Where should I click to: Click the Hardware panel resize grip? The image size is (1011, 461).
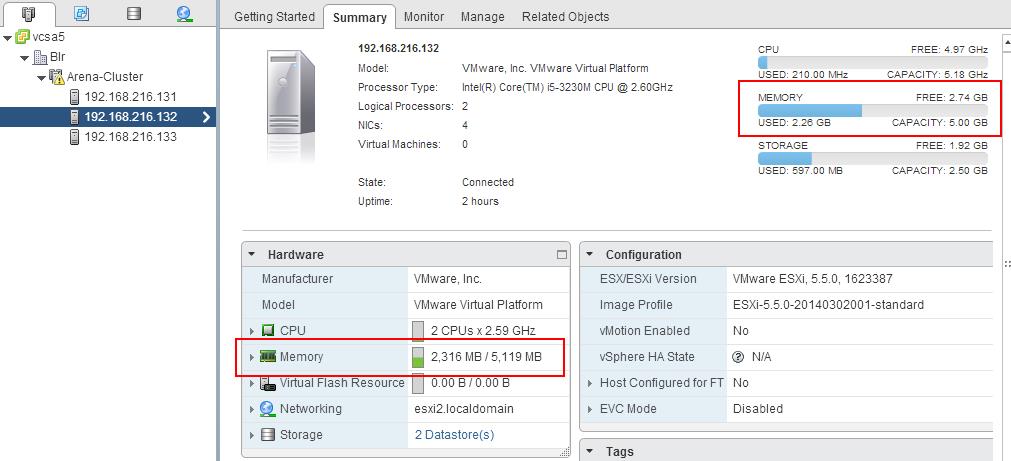click(565, 452)
